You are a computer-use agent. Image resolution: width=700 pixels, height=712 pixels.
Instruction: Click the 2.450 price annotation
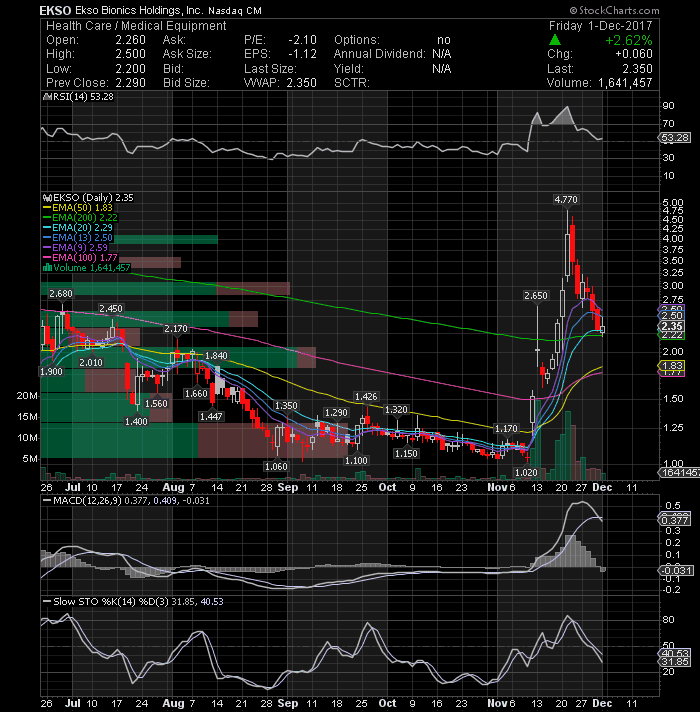[111, 309]
